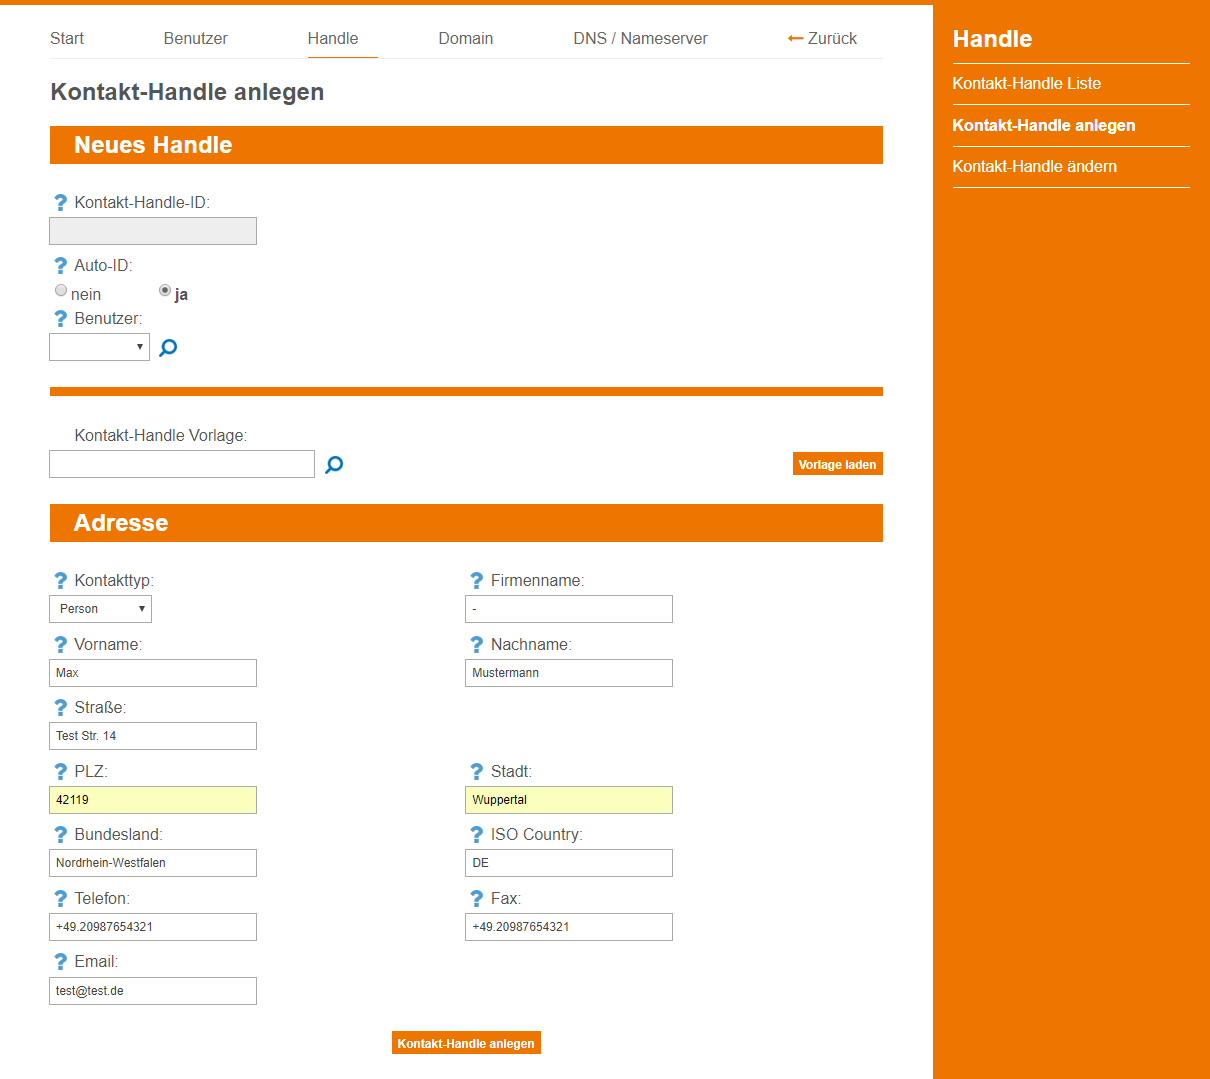Click the help icon next to Kontakt-Handle-ID
1210x1079 pixels.
60,203
